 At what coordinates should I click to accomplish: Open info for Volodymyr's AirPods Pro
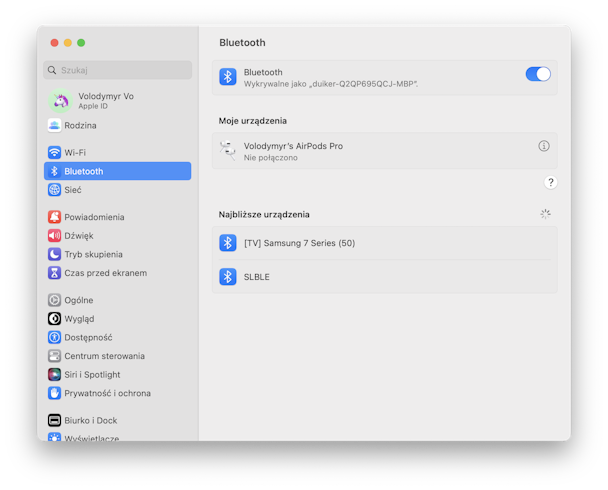(544, 146)
